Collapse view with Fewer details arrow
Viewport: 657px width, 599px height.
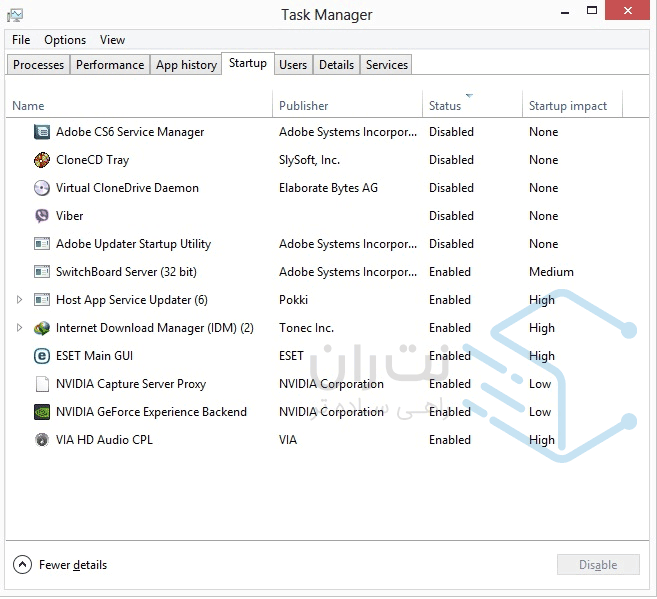click(22, 565)
